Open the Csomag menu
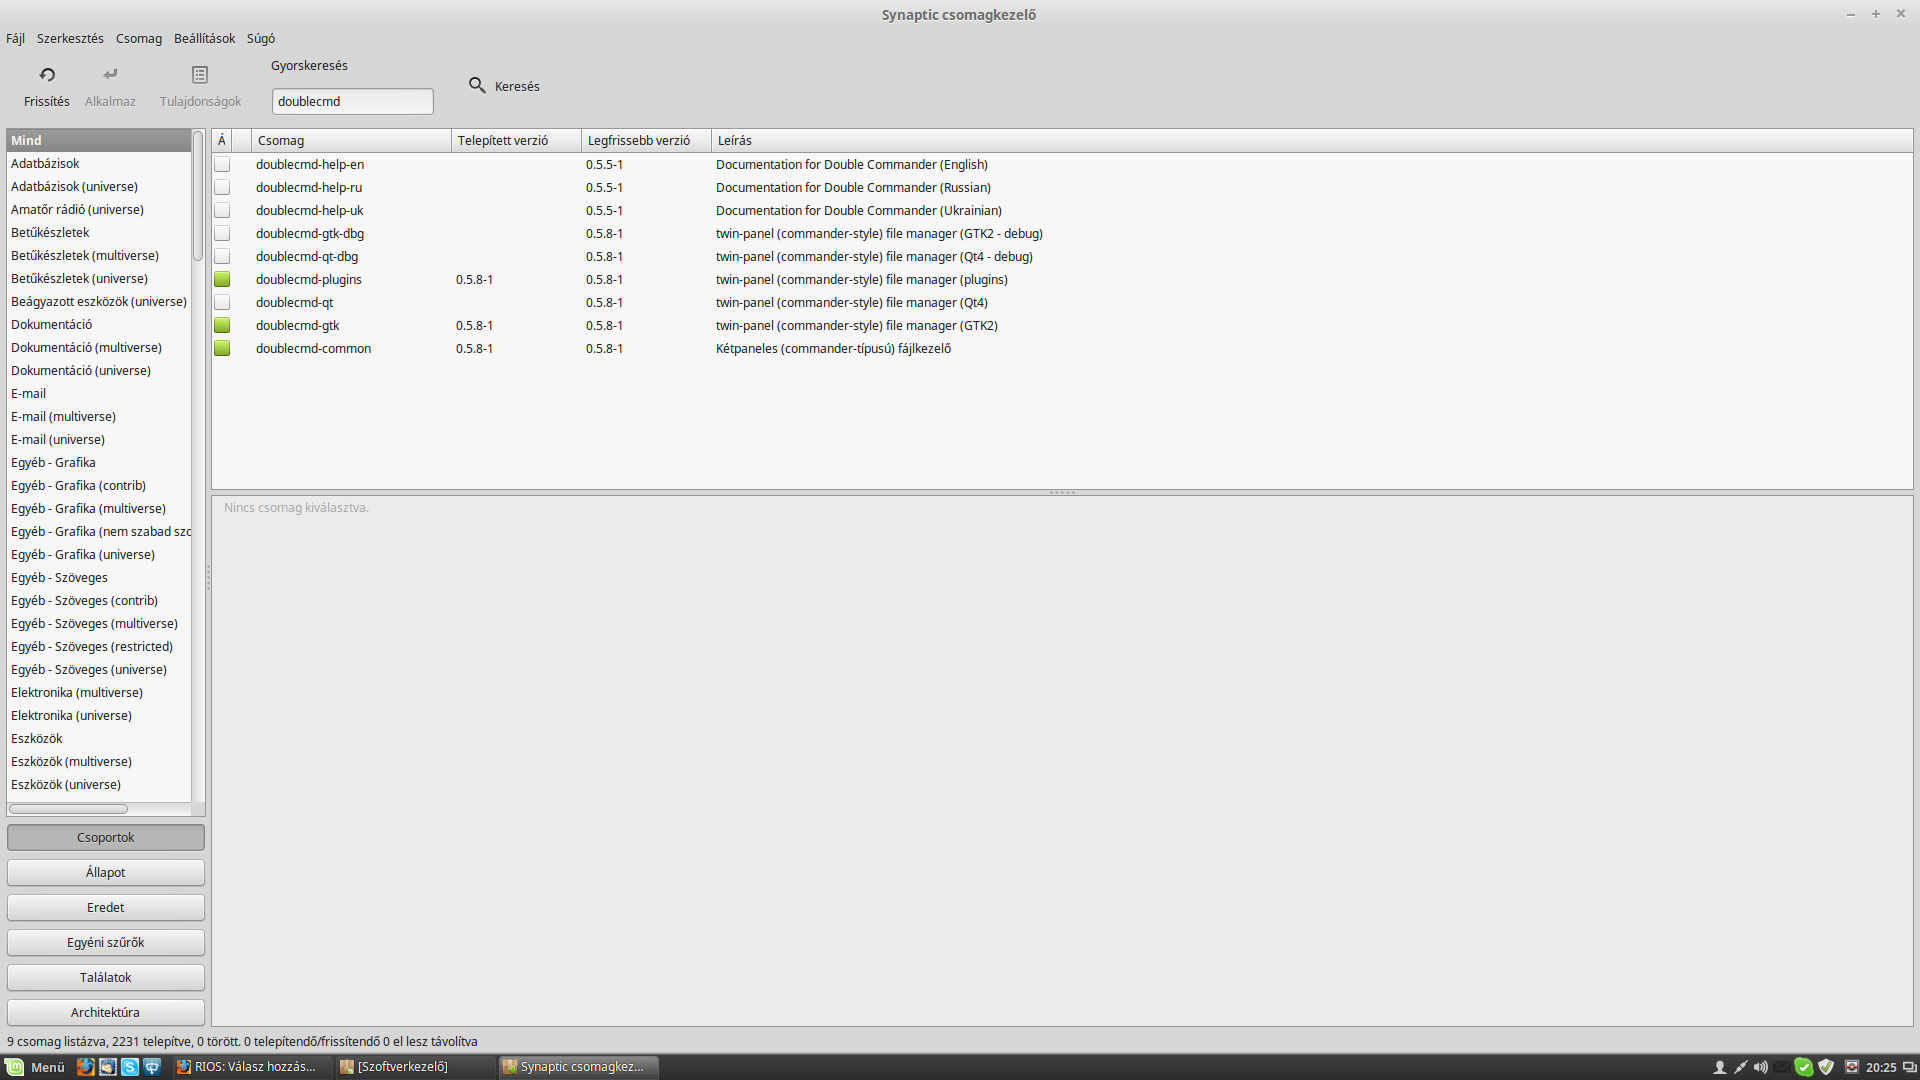Image resolution: width=1920 pixels, height=1080 pixels. (139, 38)
